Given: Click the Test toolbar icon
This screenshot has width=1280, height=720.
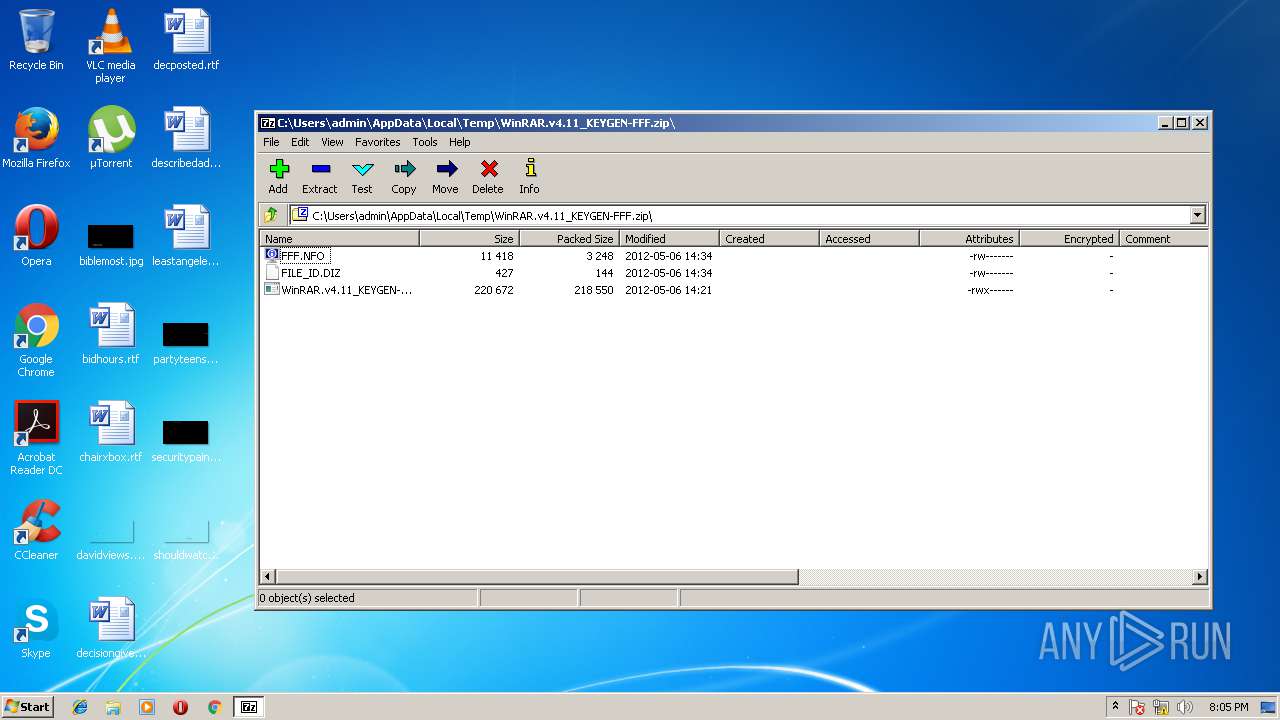Looking at the screenshot, I should tap(362, 176).
